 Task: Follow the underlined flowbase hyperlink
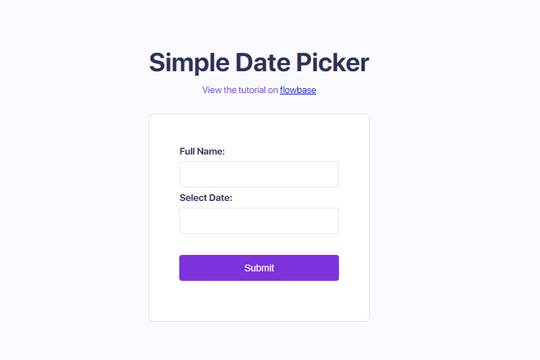298,90
